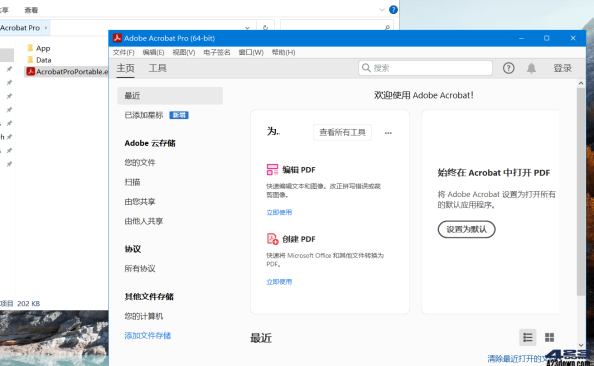Open 扫描 in the sidebar
This screenshot has height=366, width=594.
point(132,182)
